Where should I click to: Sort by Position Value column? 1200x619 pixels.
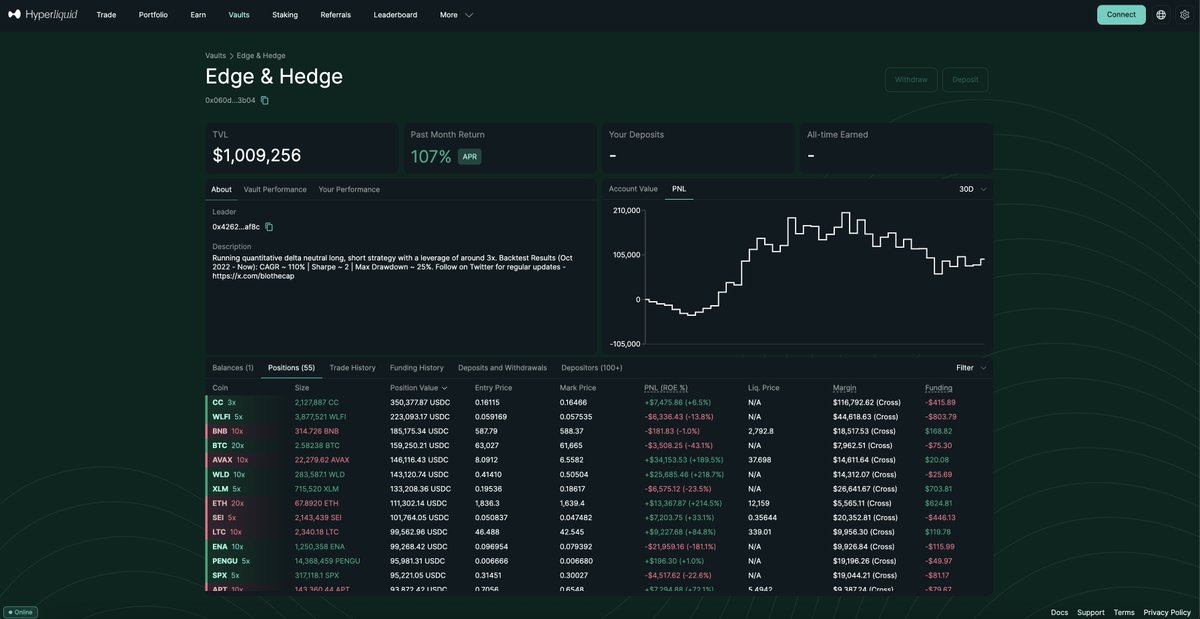tap(418, 388)
